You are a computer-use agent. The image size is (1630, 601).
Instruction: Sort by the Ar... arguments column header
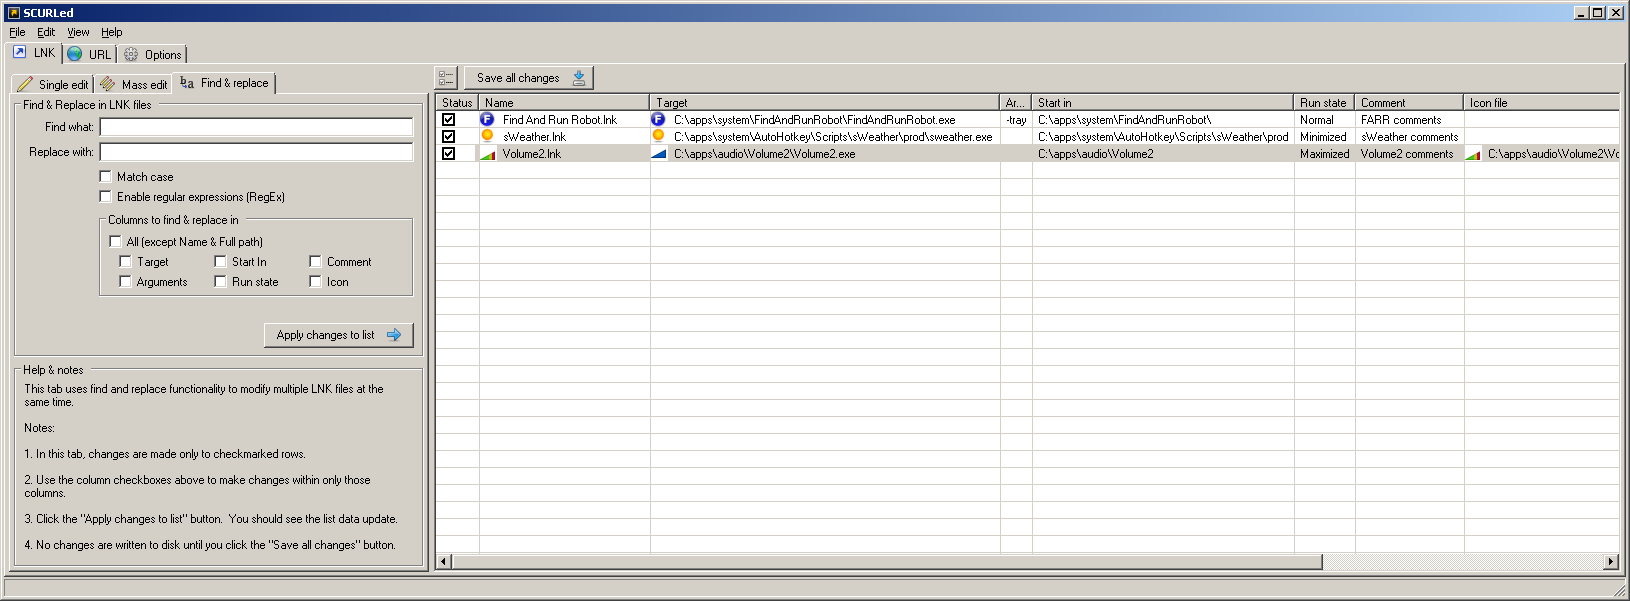click(x=1016, y=102)
